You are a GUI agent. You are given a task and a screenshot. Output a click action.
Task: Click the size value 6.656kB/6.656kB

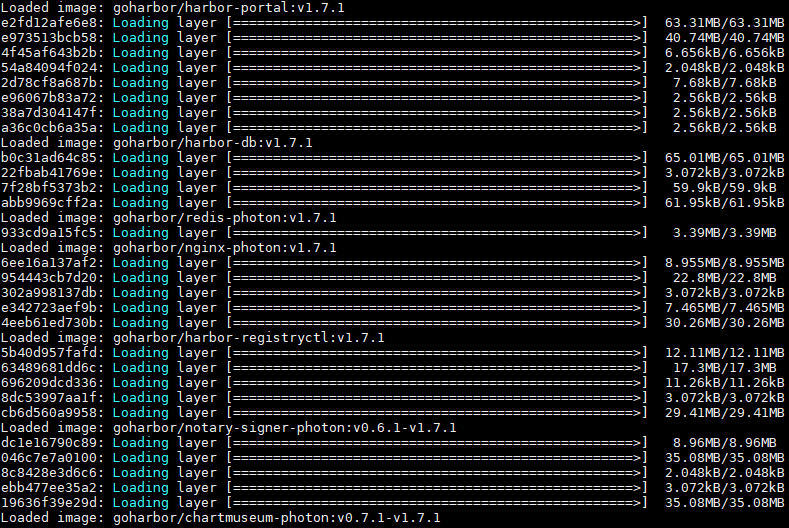[725, 53]
